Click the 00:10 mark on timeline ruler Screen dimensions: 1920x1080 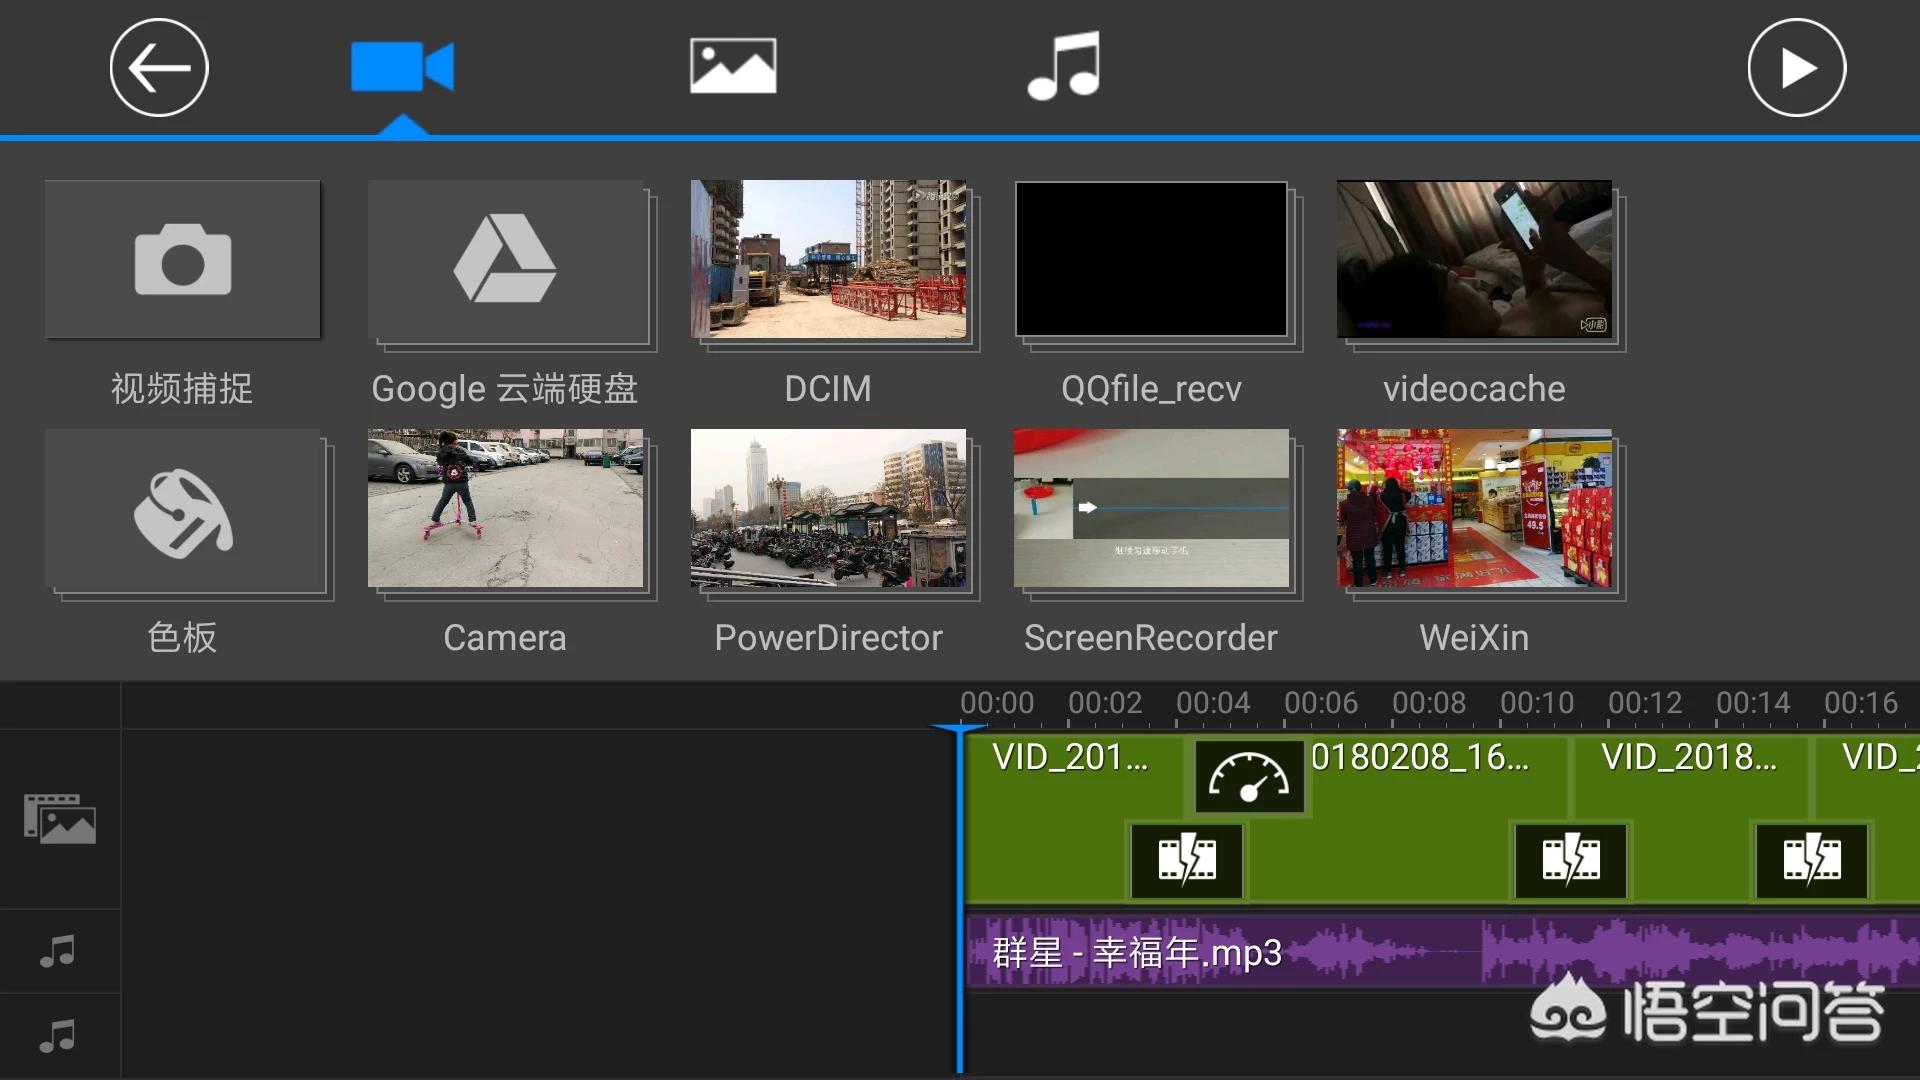pyautogui.click(x=1537, y=705)
